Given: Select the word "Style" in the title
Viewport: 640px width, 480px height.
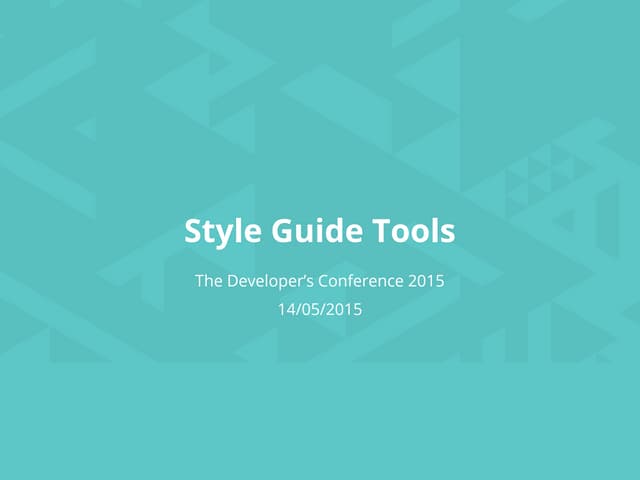Looking at the screenshot, I should 214,231.
